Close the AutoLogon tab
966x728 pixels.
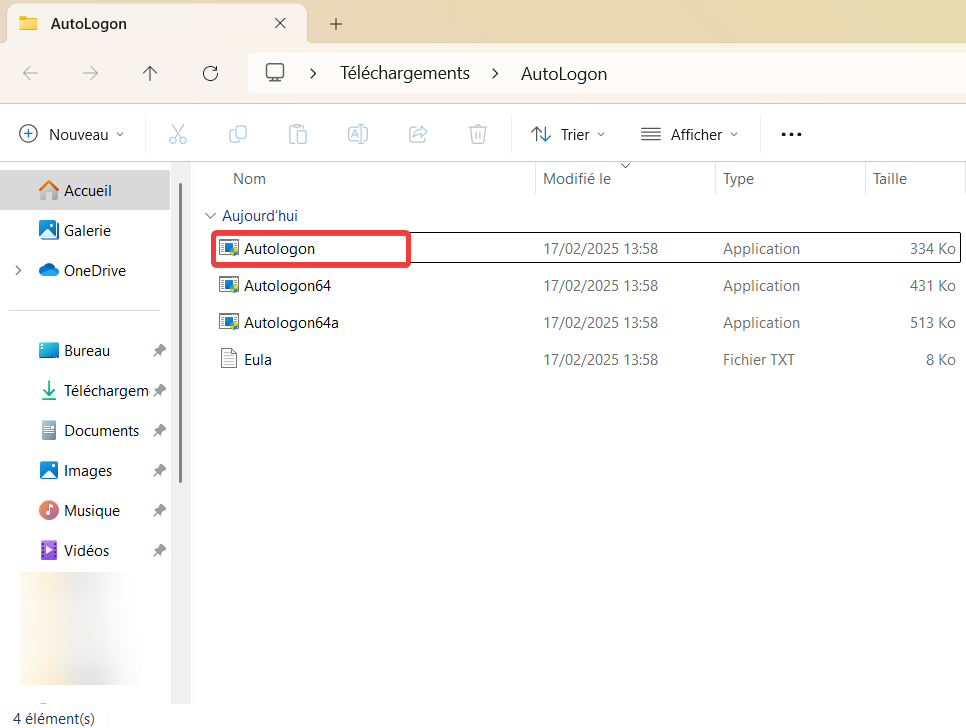(280, 23)
